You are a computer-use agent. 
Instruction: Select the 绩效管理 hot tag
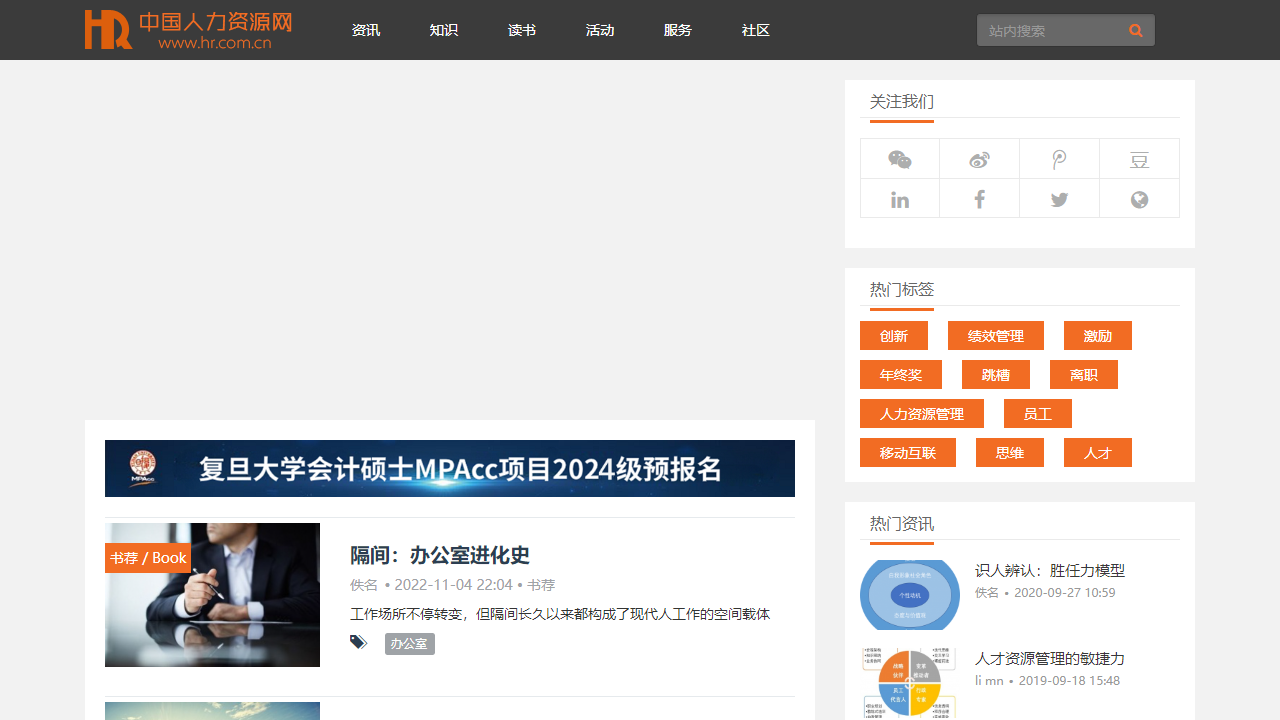pyautogui.click(x=995, y=336)
